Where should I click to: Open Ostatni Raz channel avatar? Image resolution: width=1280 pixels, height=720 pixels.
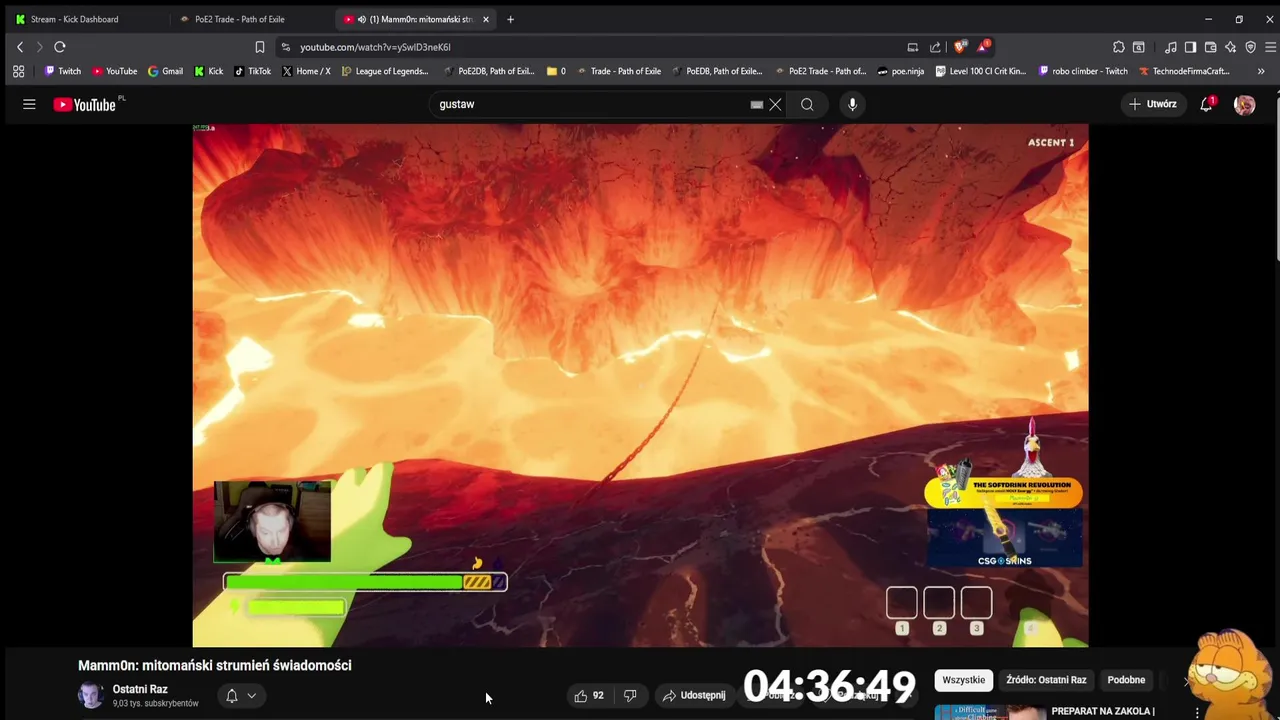tap(91, 695)
